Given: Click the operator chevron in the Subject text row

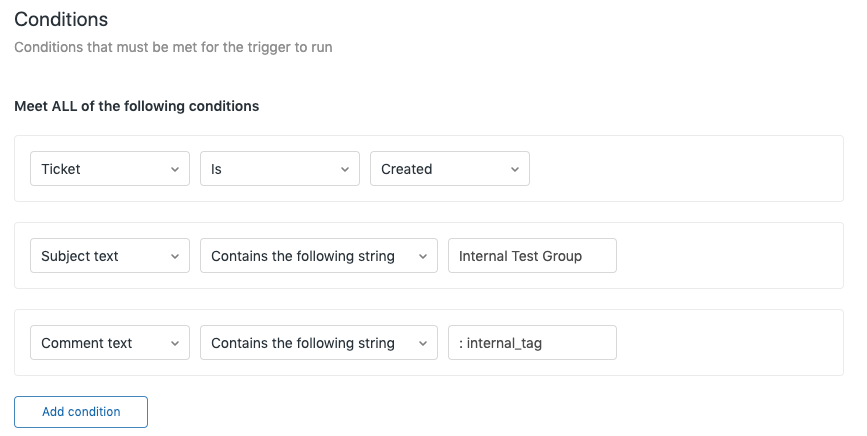Looking at the screenshot, I should (x=423, y=257).
